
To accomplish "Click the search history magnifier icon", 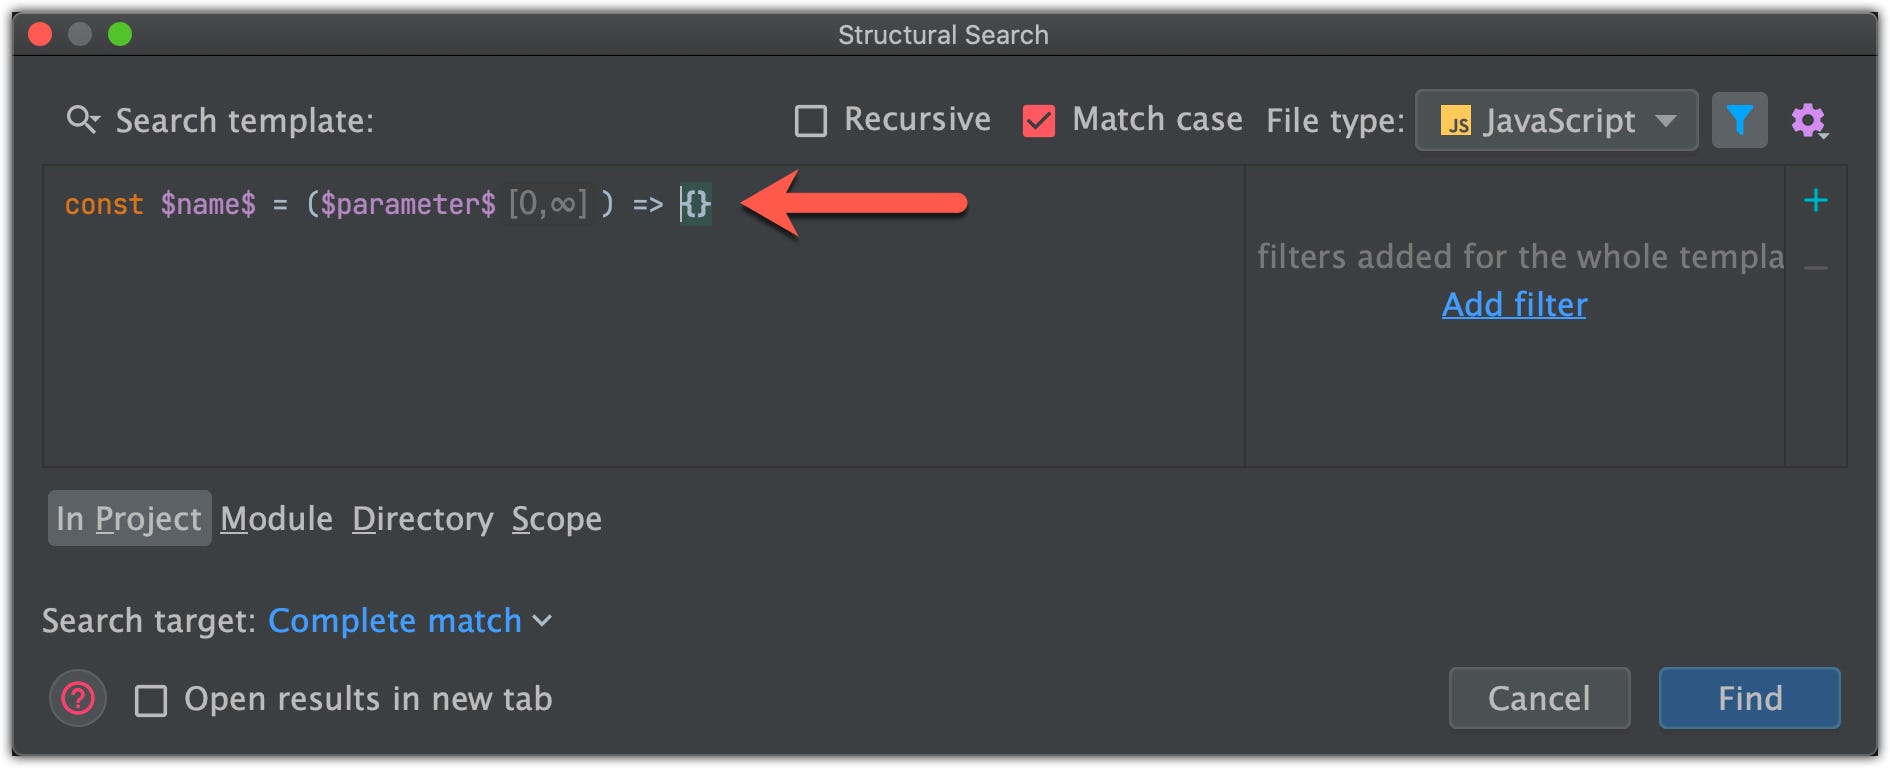I will point(82,120).
